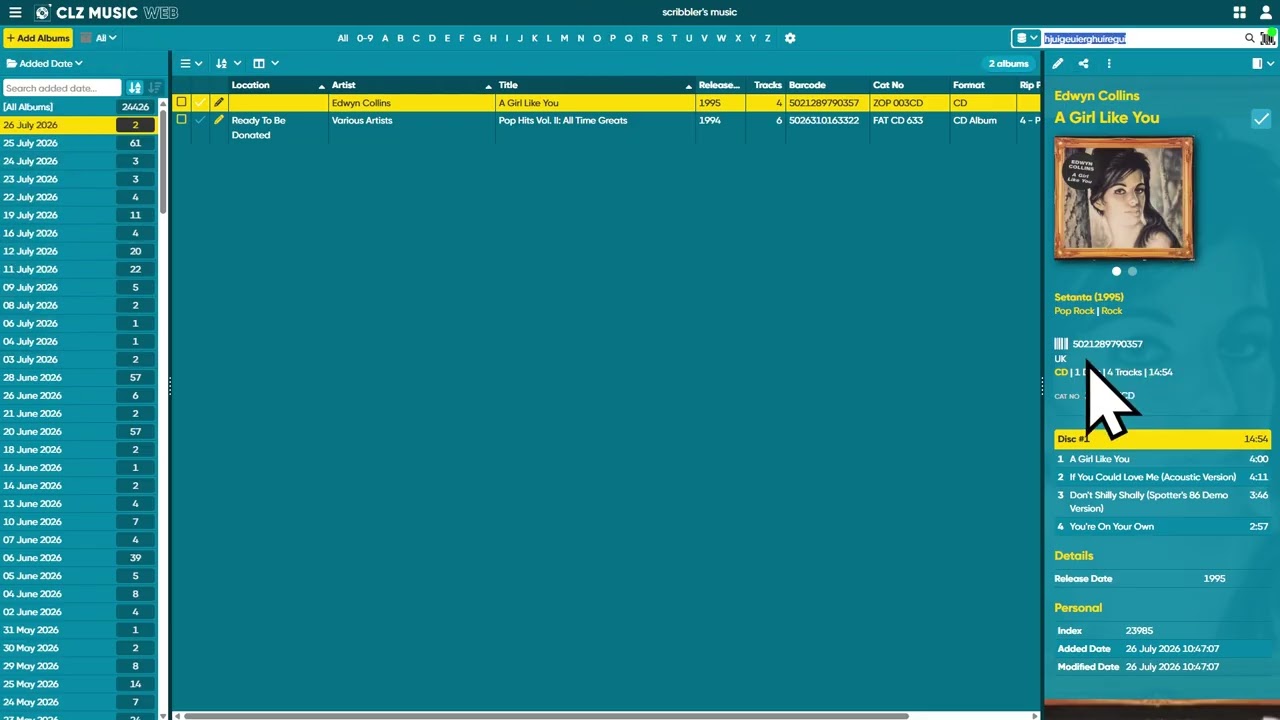Viewport: 1280px width, 720px height.
Task: Open the Setanta (1995) label link
Action: point(1089,297)
